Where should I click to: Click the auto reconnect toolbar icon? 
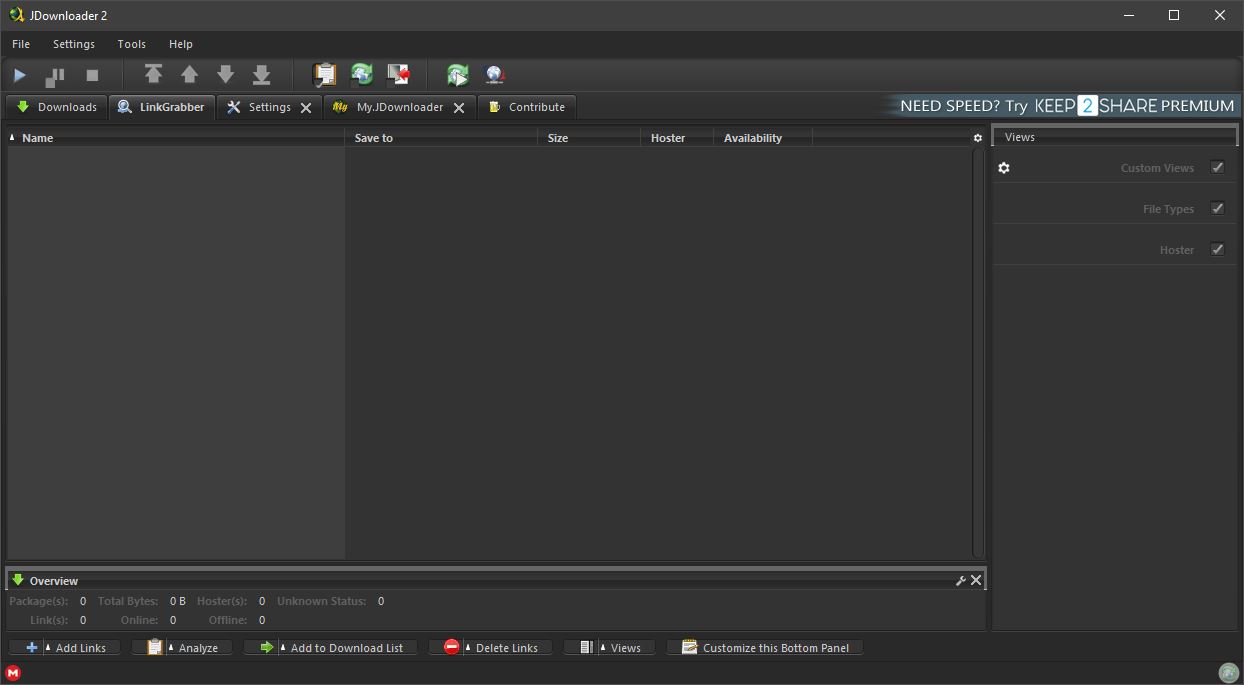click(x=362, y=75)
